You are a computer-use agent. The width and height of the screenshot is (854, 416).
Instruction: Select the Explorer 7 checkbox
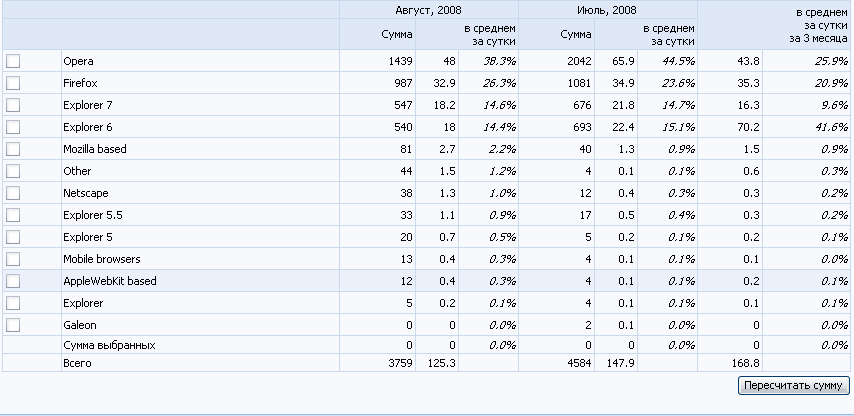pyautogui.click(x=13, y=105)
